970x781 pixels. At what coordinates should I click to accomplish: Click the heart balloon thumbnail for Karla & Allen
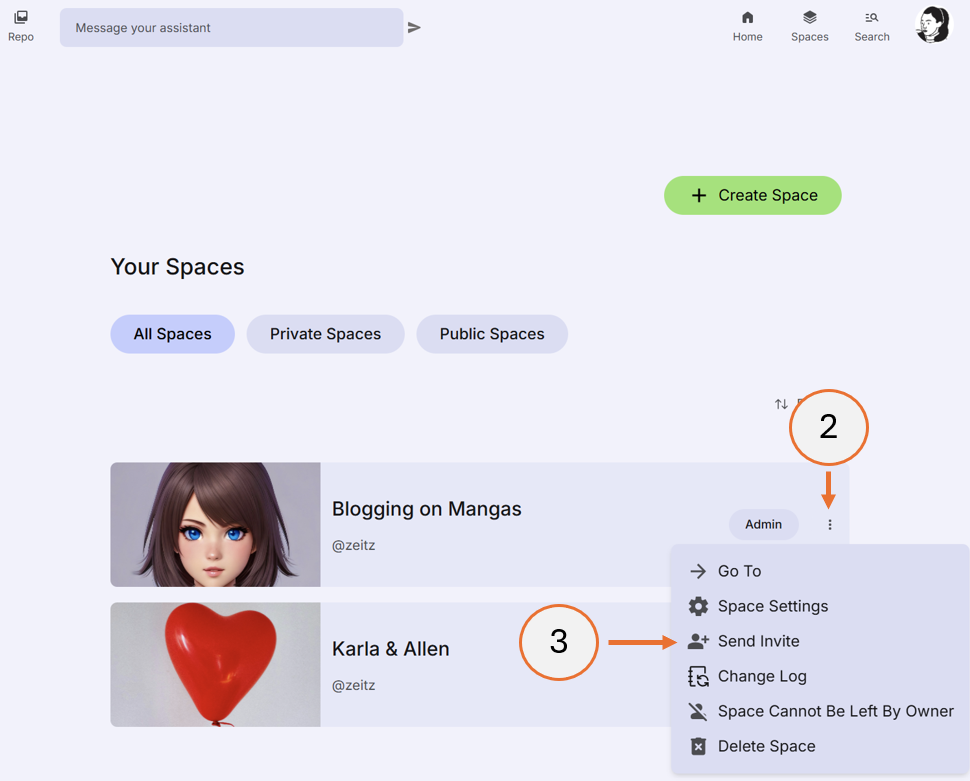click(x=214, y=664)
